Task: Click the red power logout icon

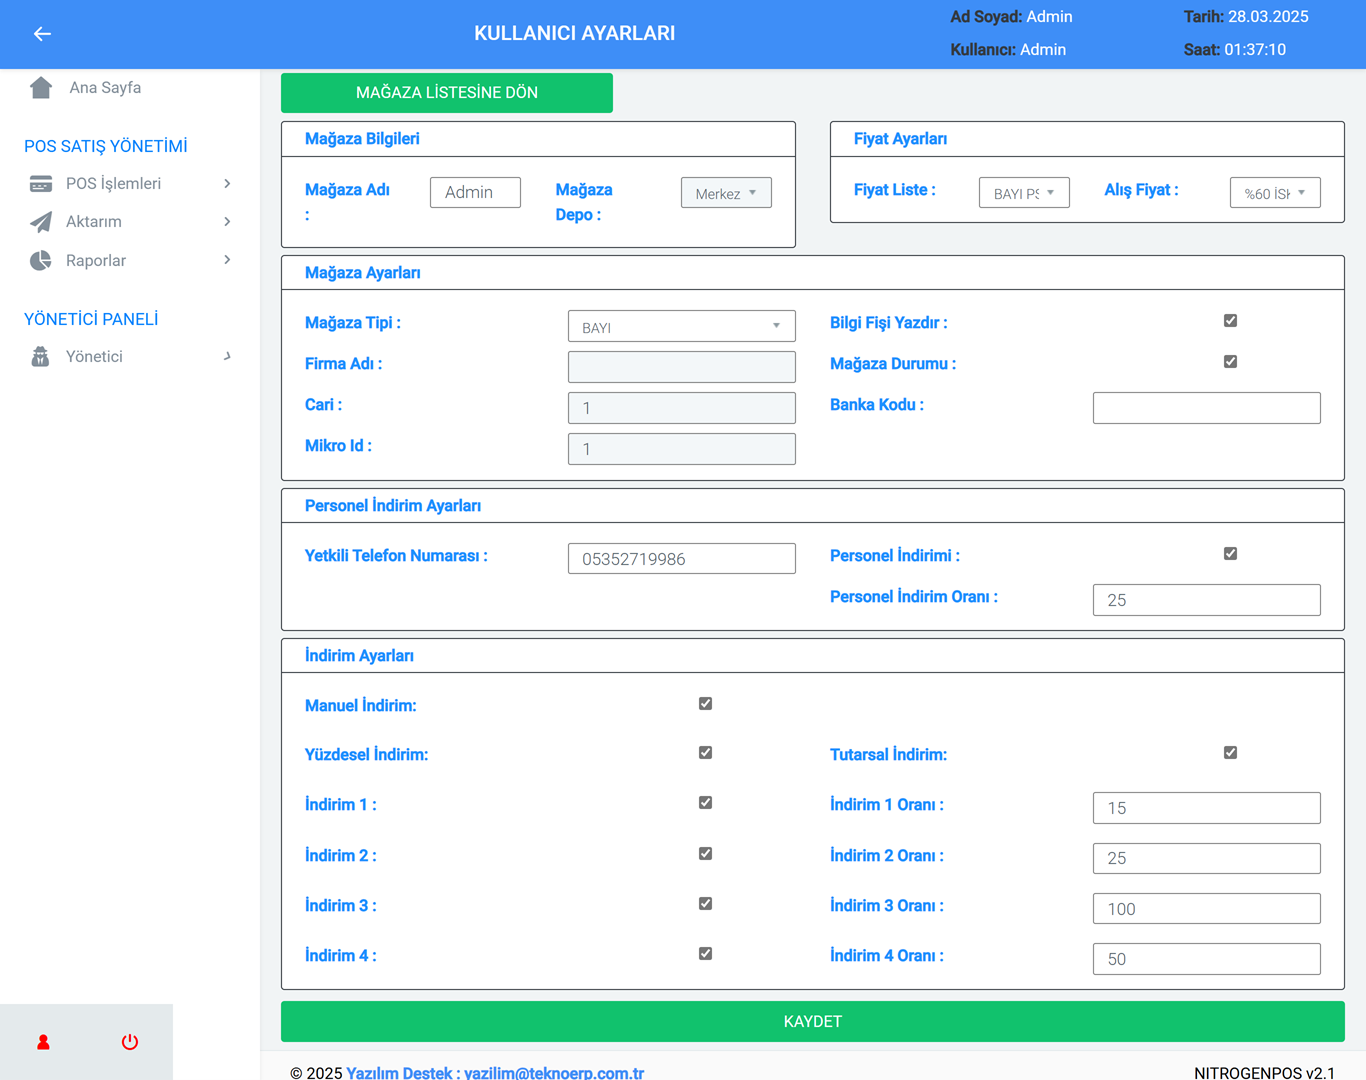Action: tap(130, 1042)
